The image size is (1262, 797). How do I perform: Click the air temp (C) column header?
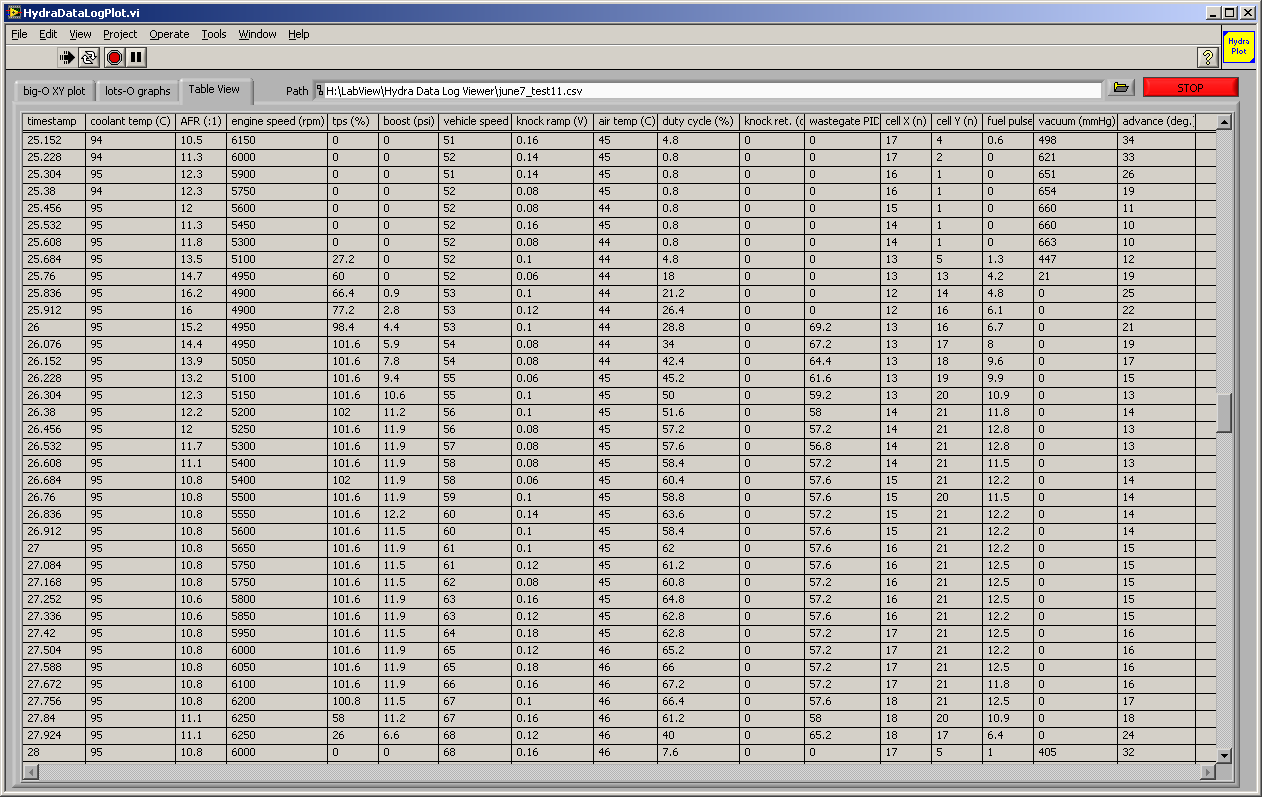tap(626, 122)
